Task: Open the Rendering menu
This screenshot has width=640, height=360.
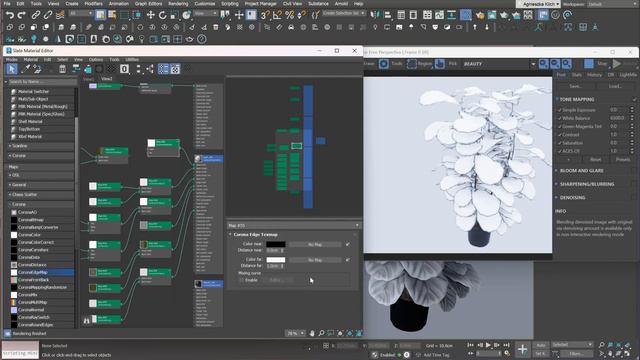Action: pos(178,4)
